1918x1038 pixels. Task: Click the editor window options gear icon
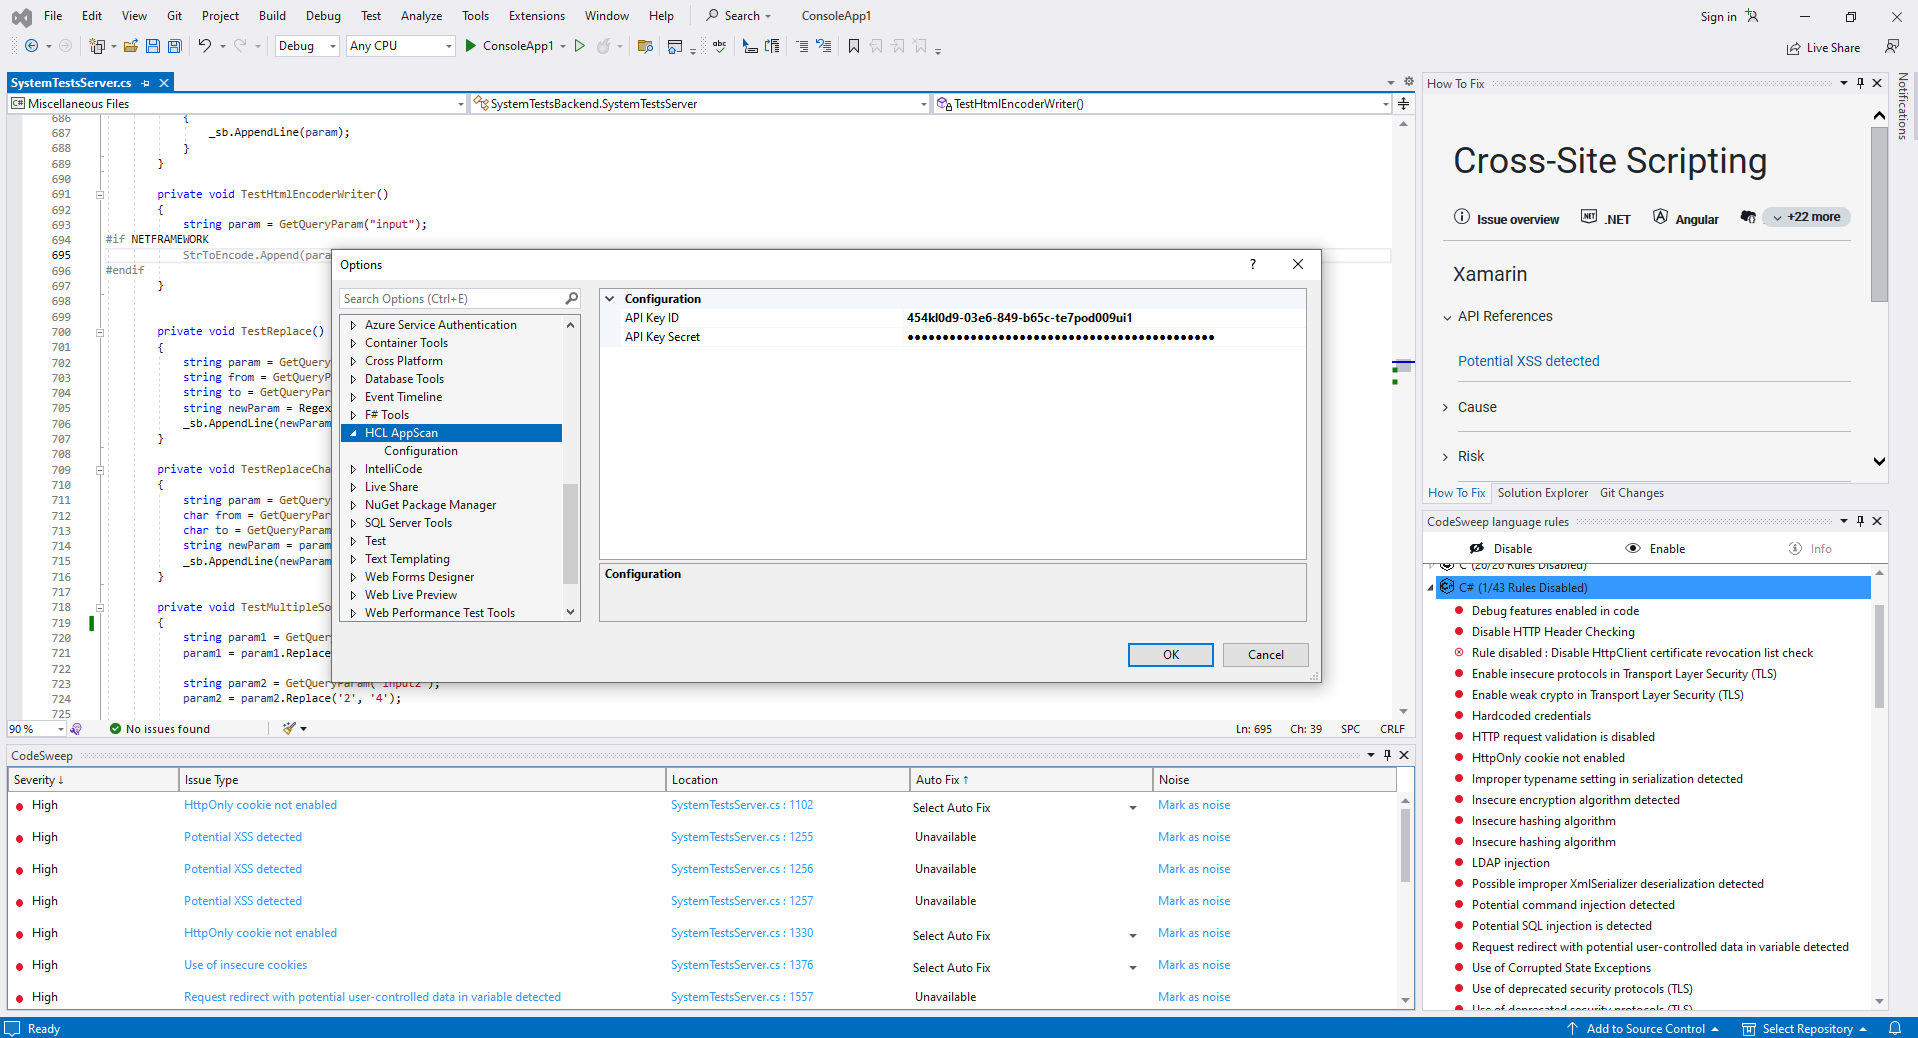coord(1409,82)
